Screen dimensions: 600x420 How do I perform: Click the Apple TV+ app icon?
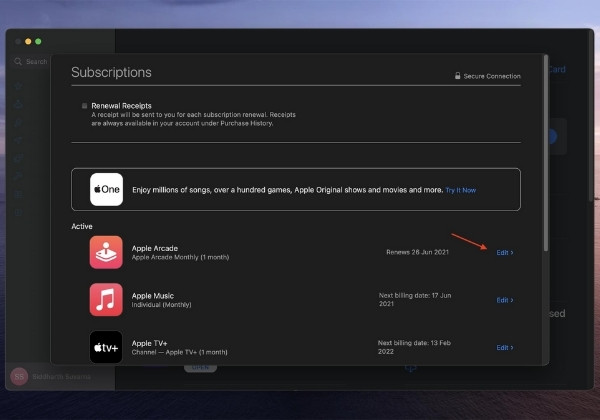point(106,347)
